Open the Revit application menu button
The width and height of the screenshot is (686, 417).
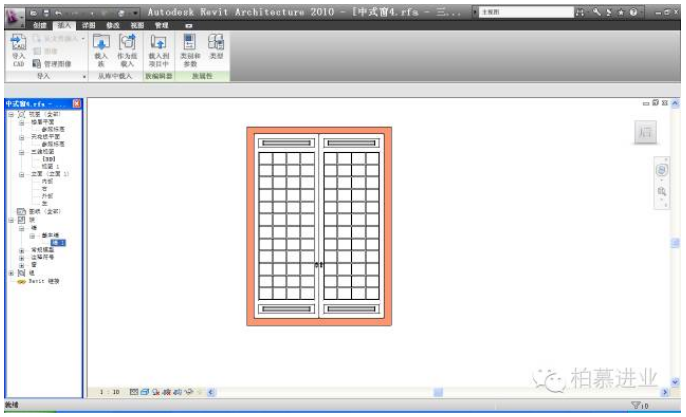pyautogui.click(x=14, y=18)
